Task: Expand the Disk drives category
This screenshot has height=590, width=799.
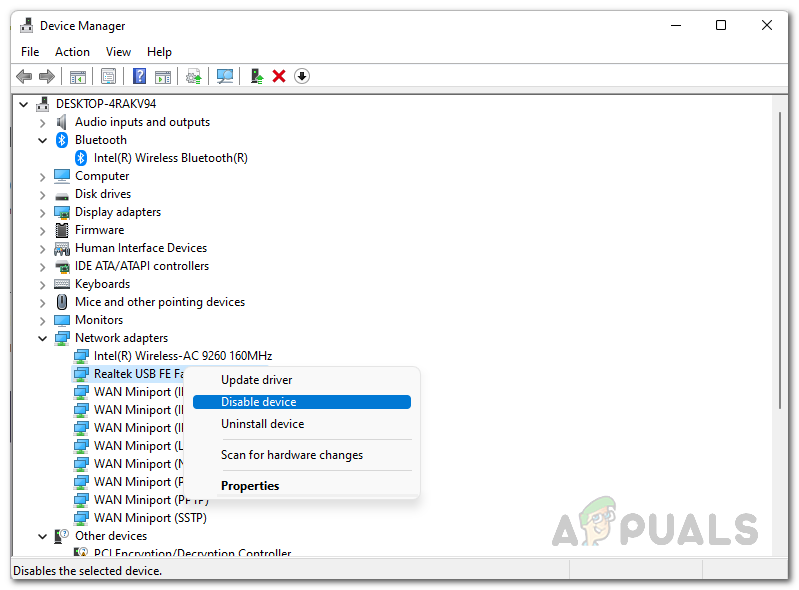Action: 42,195
